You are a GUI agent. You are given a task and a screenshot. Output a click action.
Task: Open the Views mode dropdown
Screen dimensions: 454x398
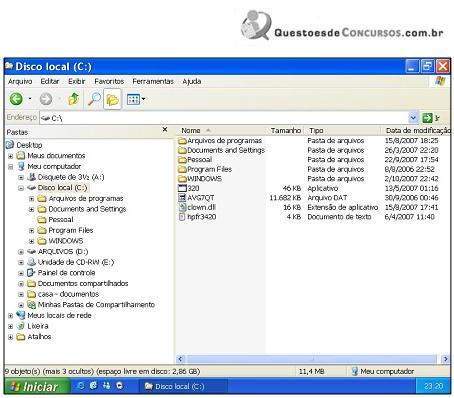coord(136,99)
